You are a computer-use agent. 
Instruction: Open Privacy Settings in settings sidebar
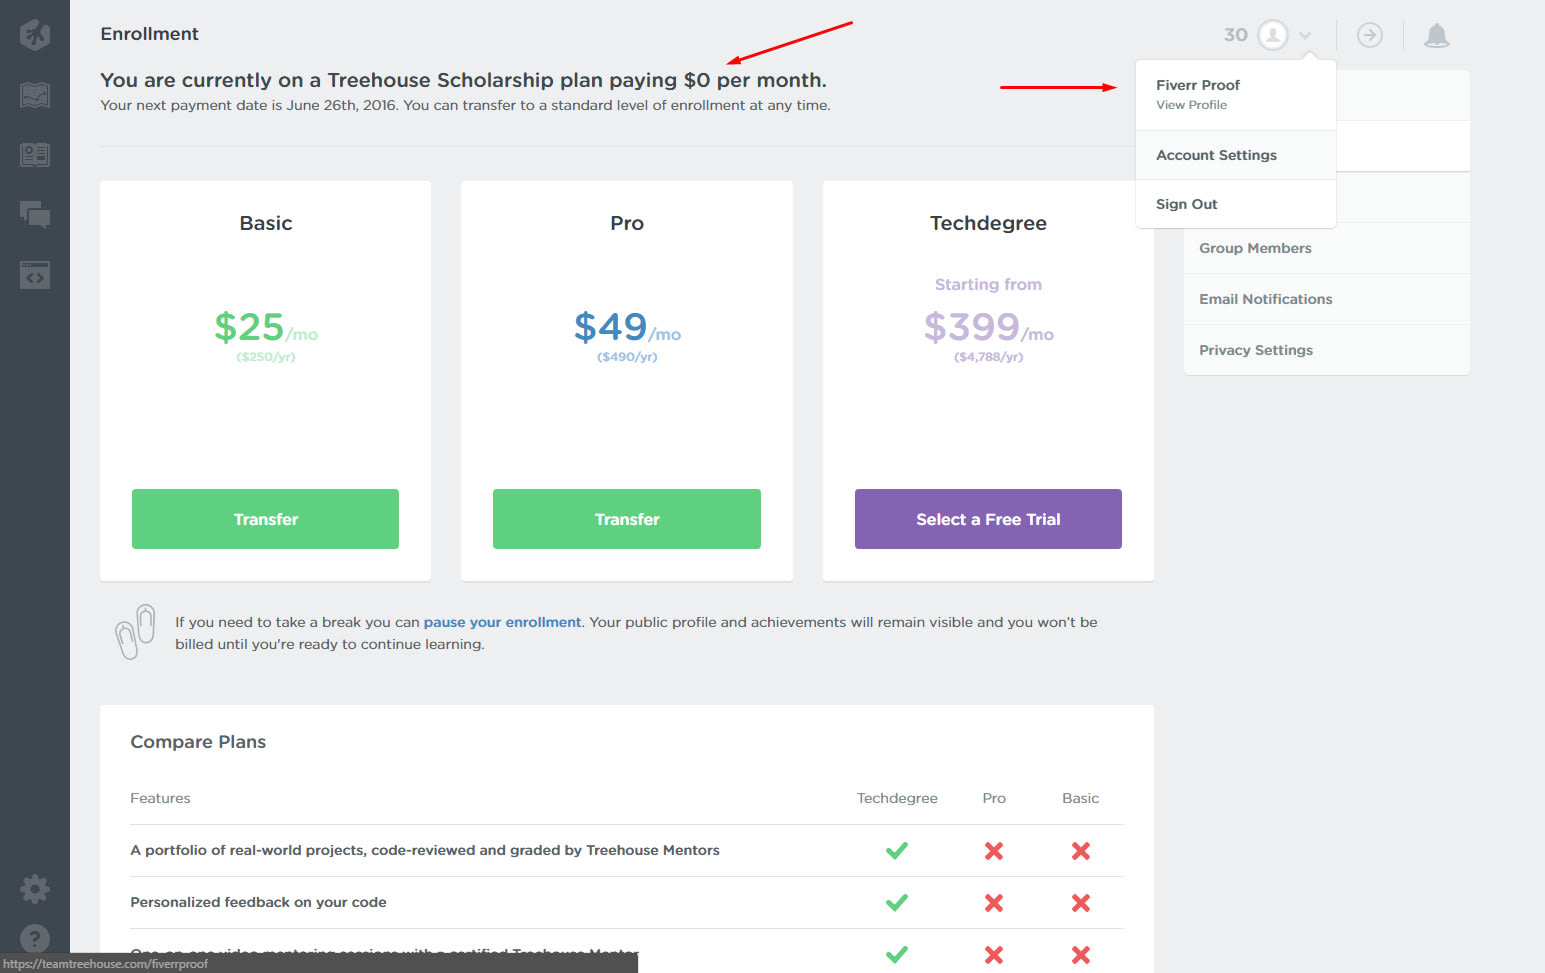click(1255, 350)
